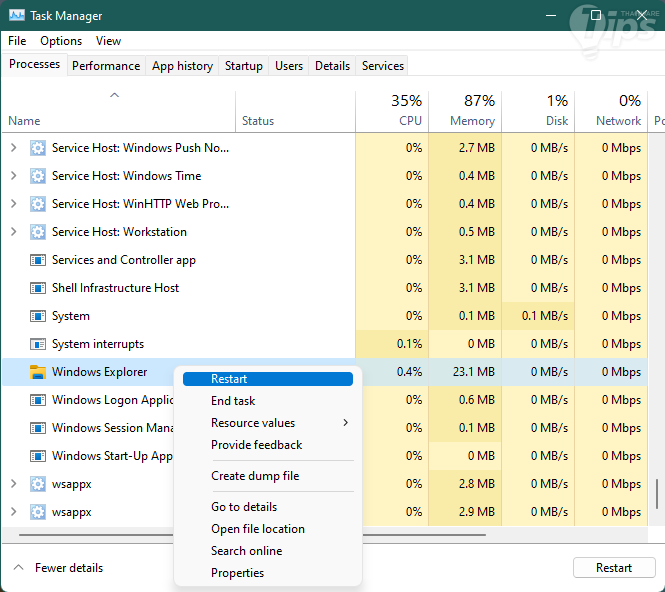Sort by the Memory column header
Screen dimensions: 665x592
[x=465, y=111]
